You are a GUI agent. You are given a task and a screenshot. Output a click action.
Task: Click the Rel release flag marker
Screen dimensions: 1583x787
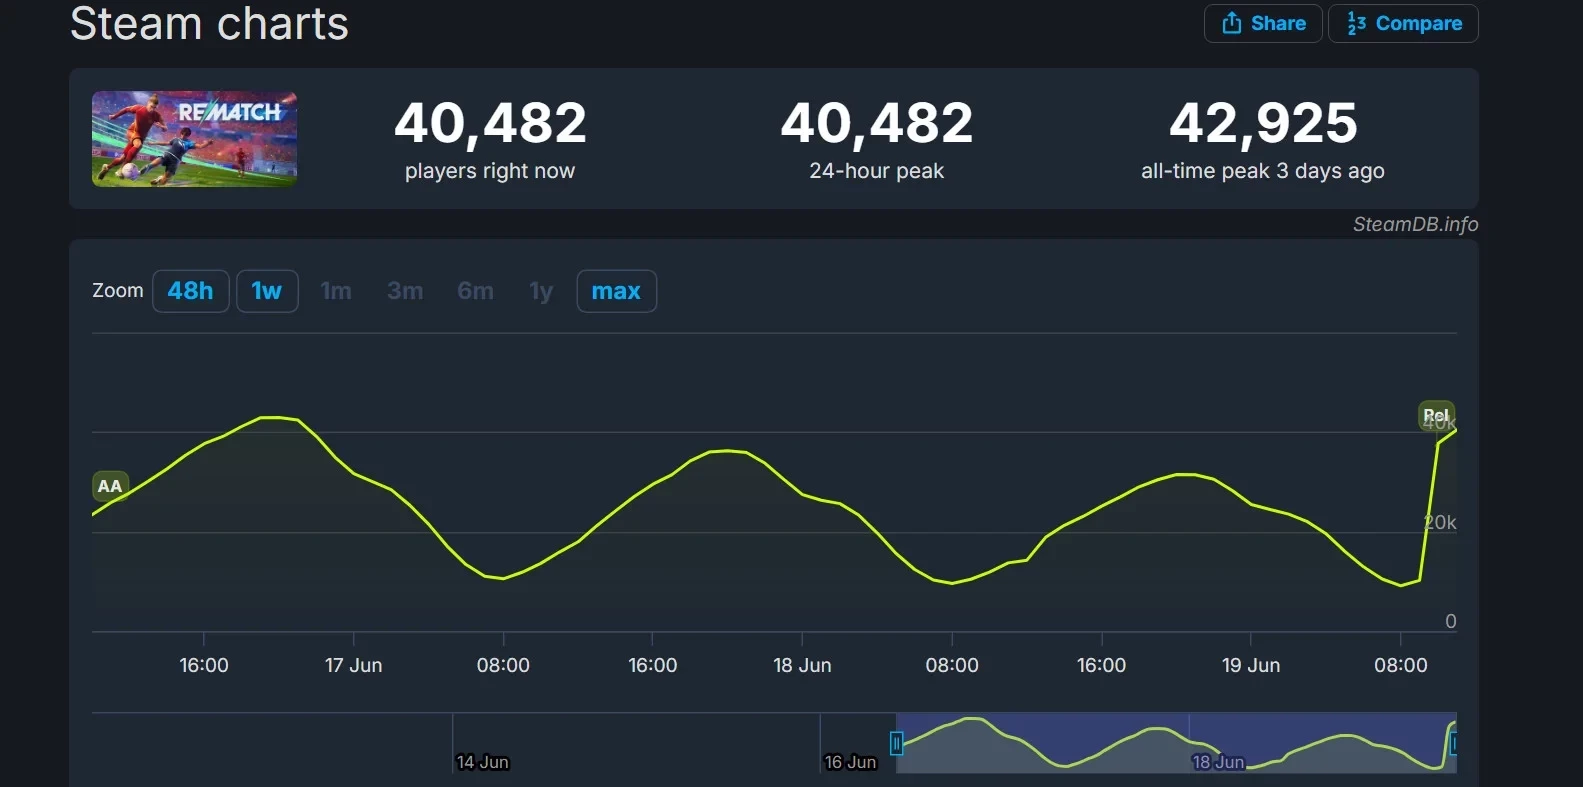tap(1436, 415)
